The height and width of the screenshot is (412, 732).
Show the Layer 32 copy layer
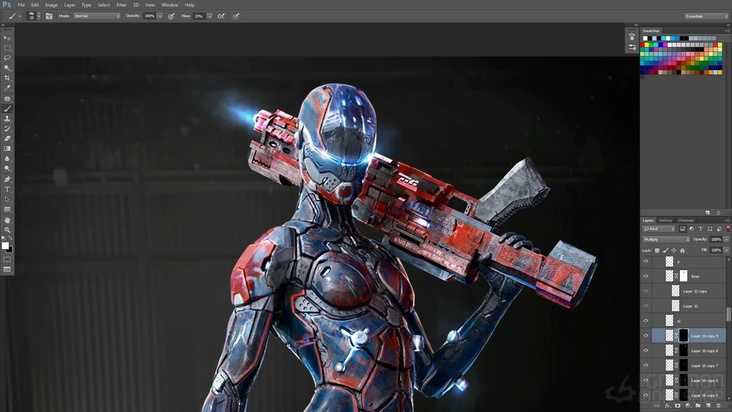[646, 291]
